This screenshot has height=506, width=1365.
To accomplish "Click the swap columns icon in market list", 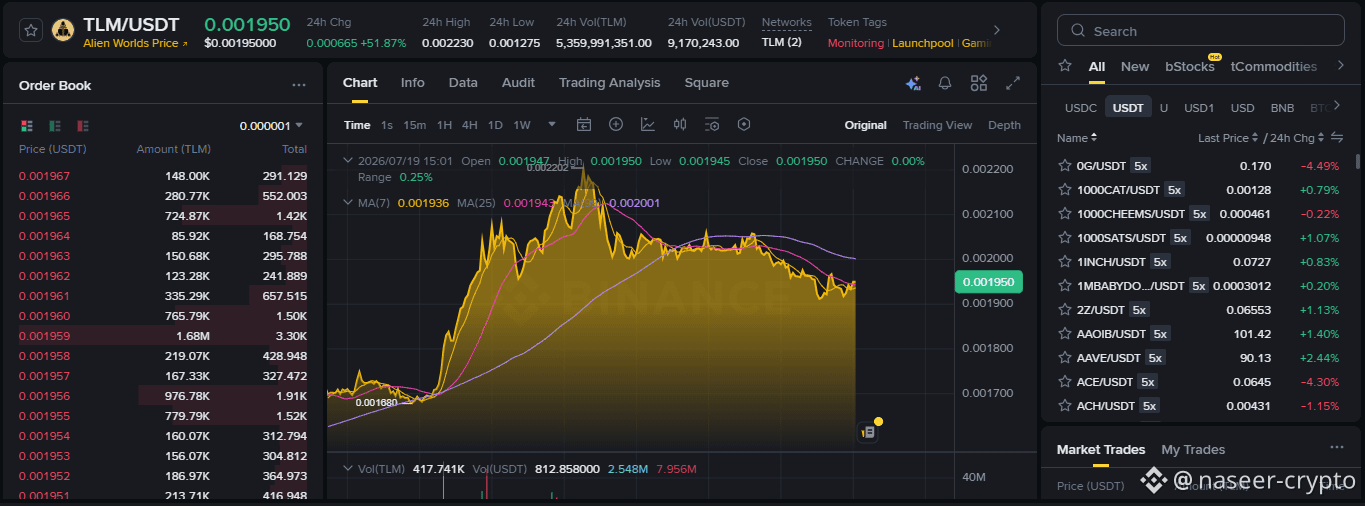I will 1336,138.
